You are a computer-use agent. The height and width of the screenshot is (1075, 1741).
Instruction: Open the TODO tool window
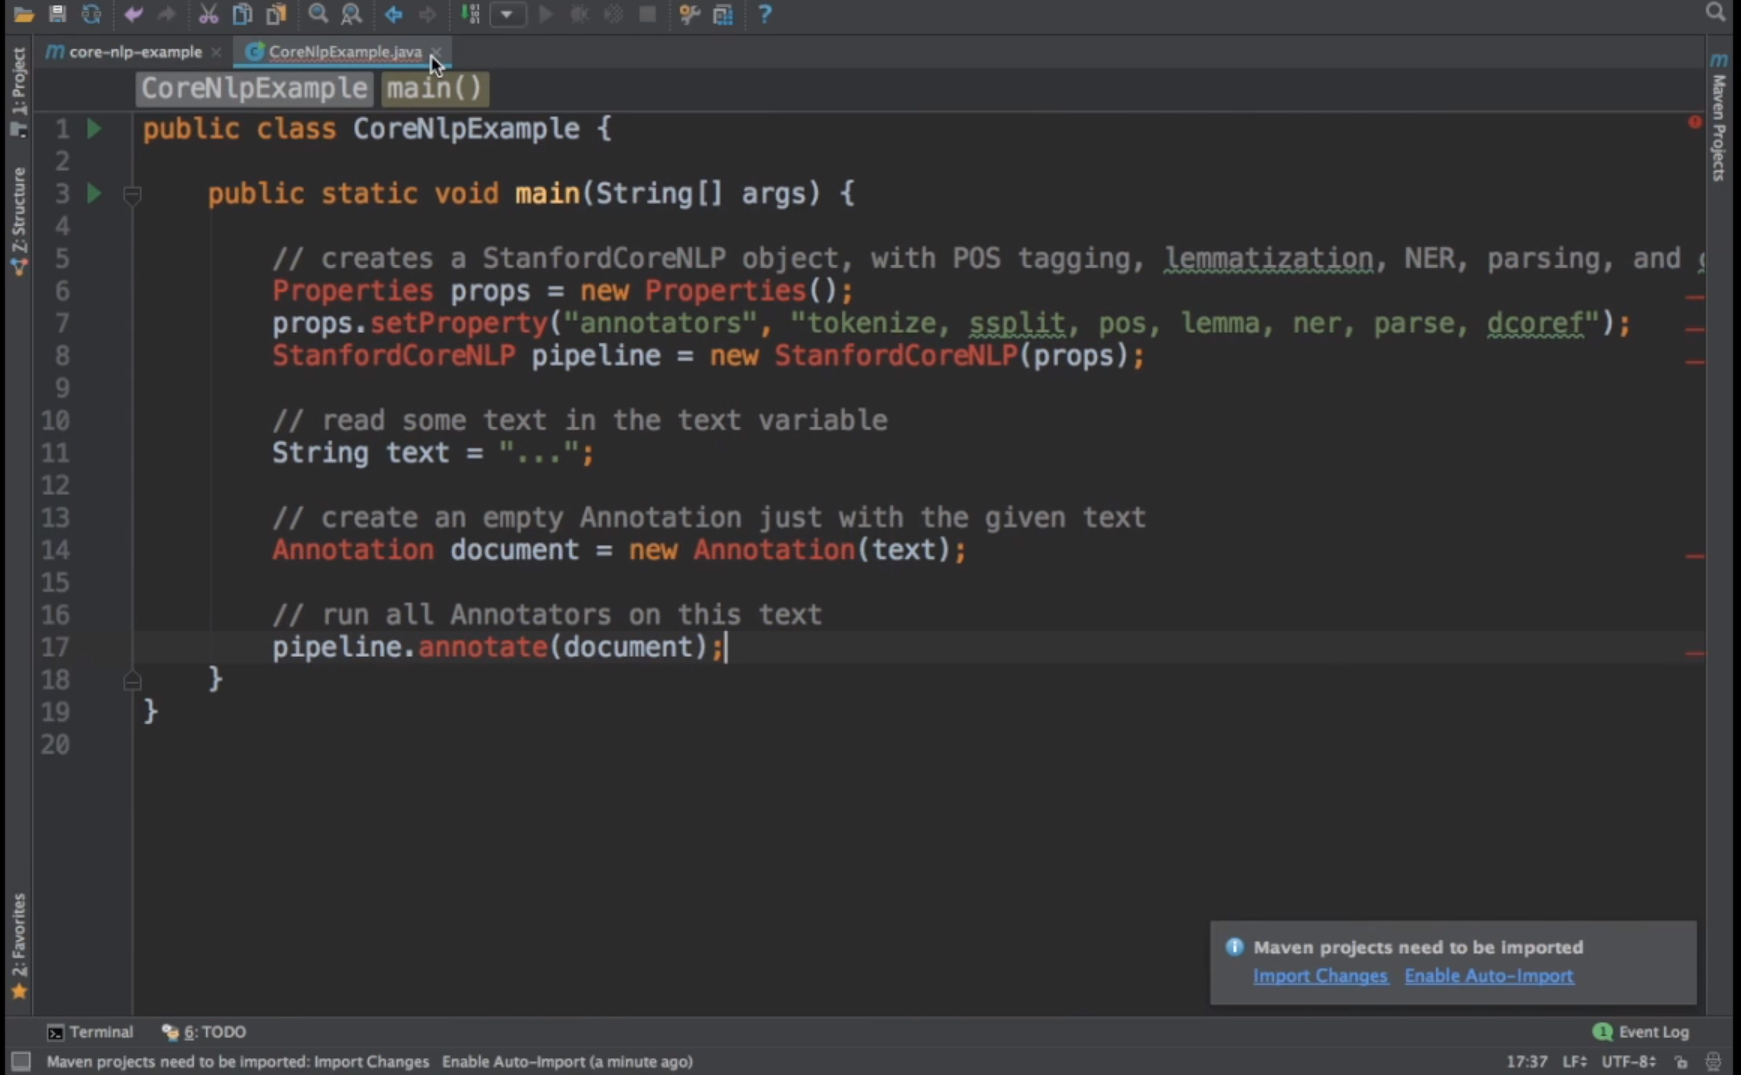point(205,1032)
